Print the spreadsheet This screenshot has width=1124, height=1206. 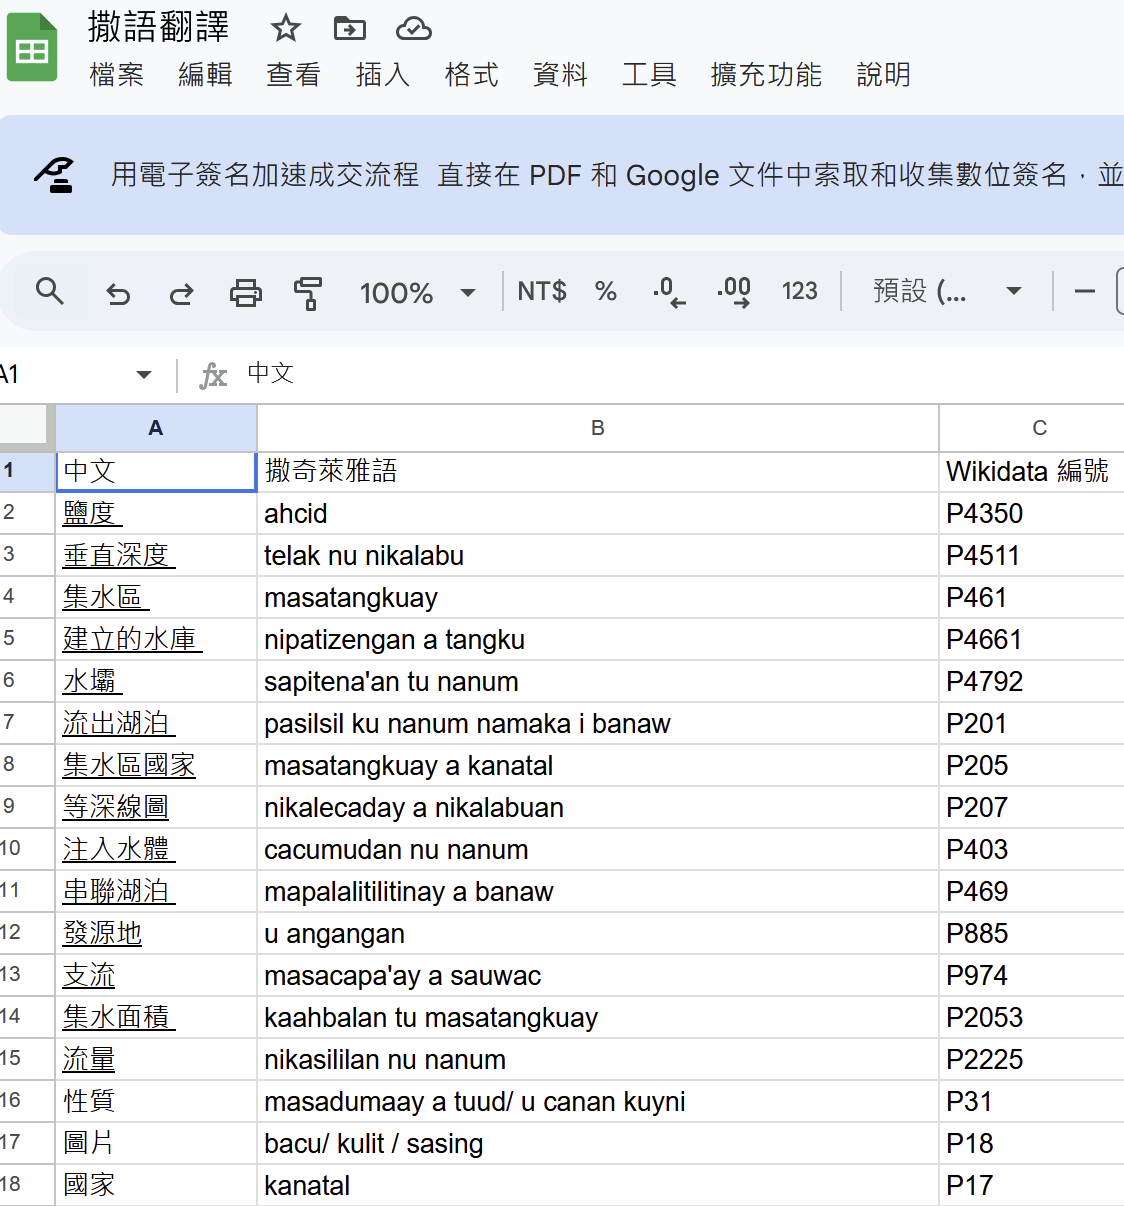click(x=246, y=293)
